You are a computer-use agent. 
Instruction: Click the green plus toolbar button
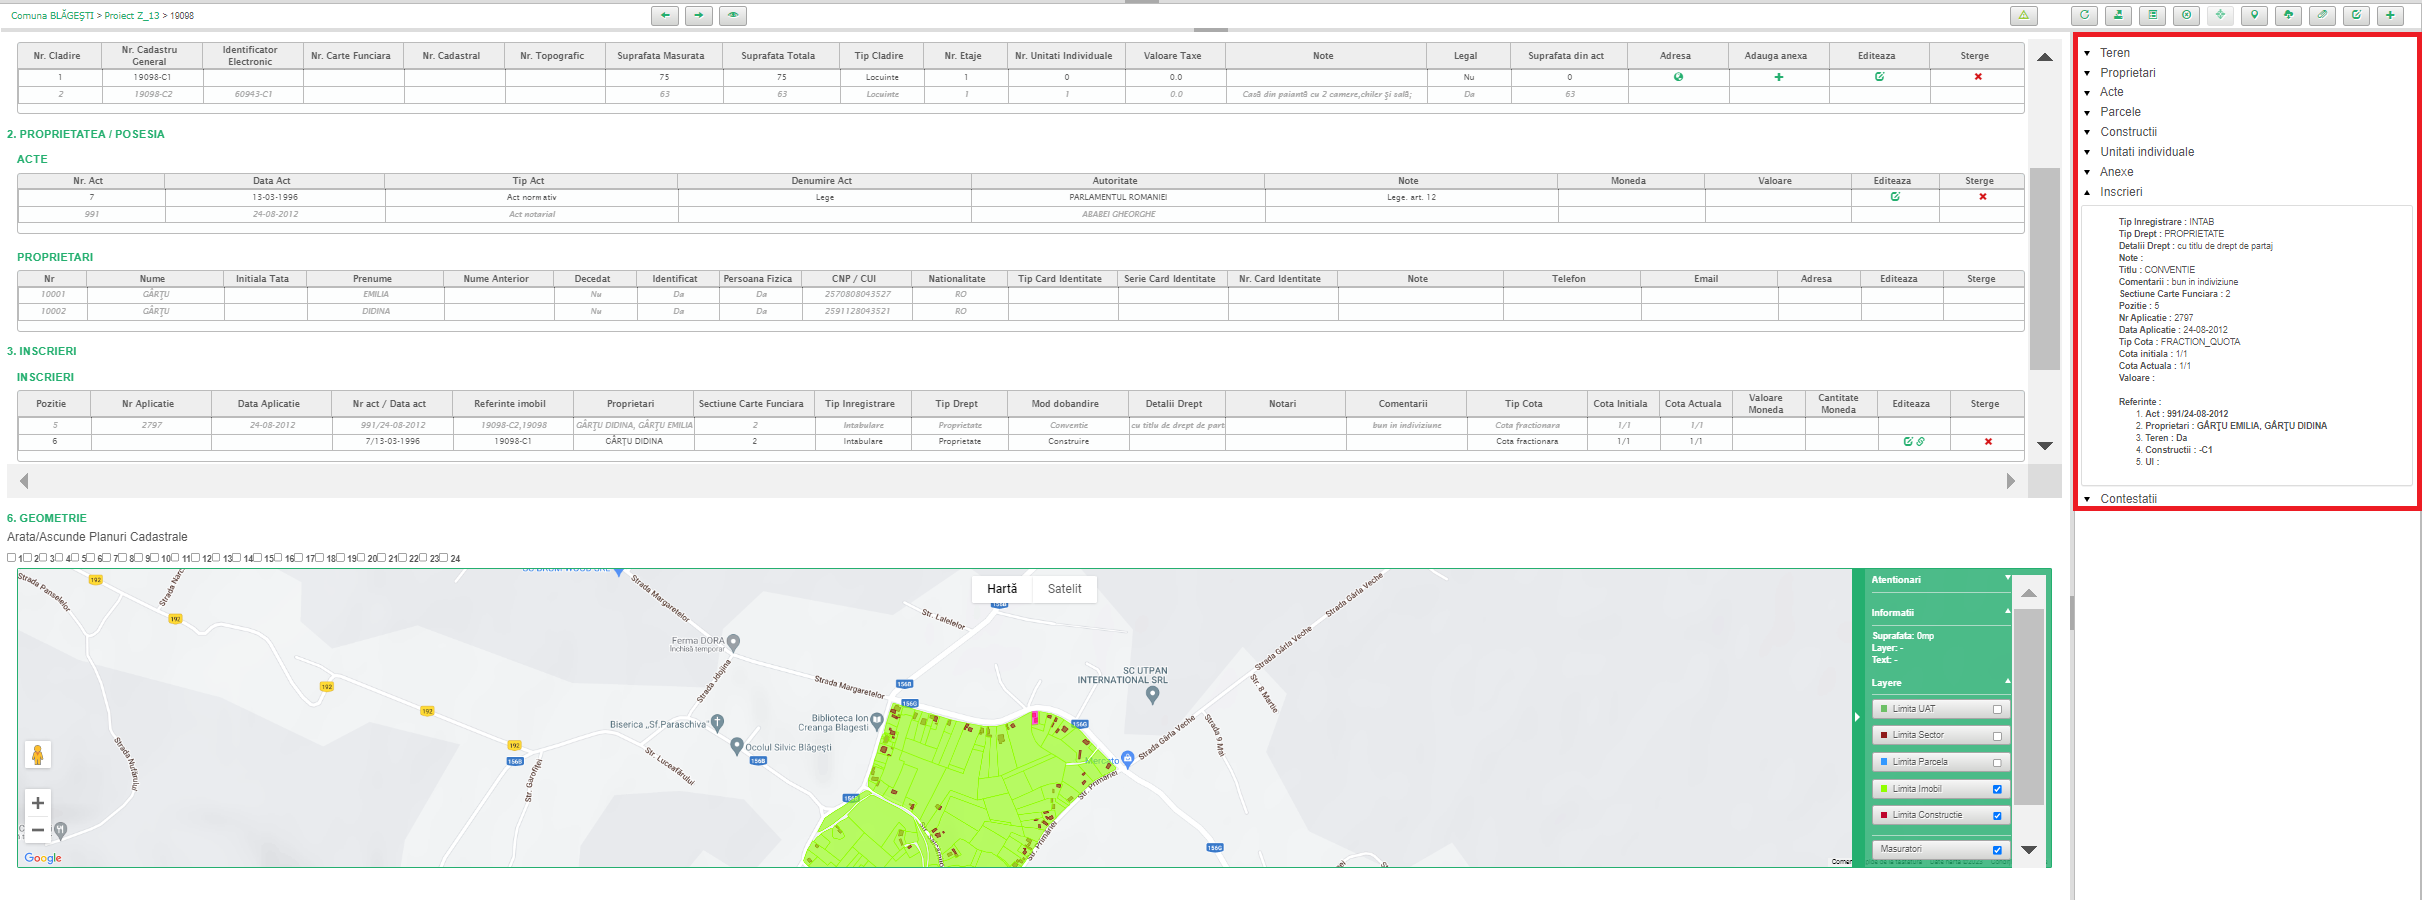[2390, 15]
